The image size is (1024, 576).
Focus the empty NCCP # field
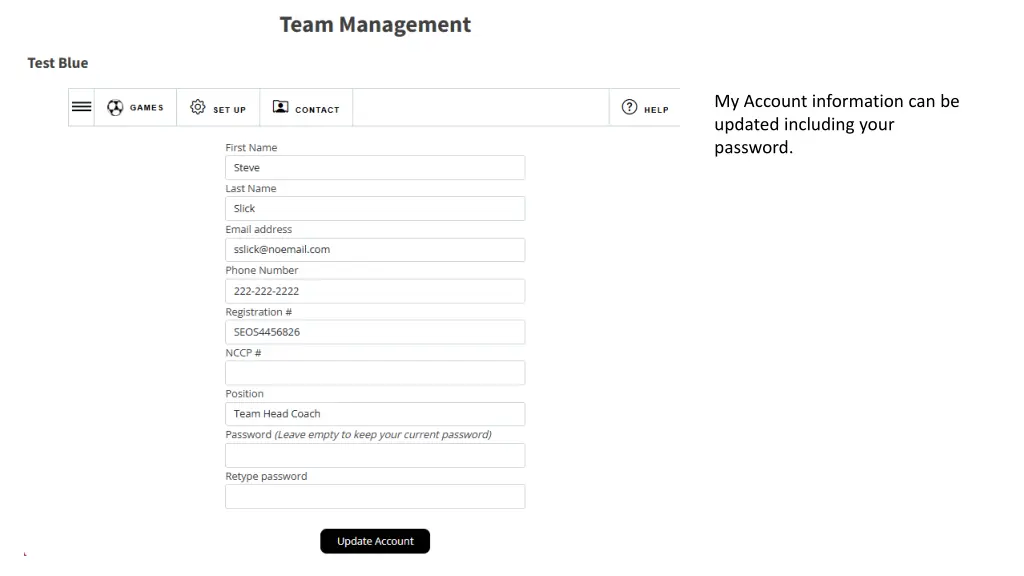(375, 372)
